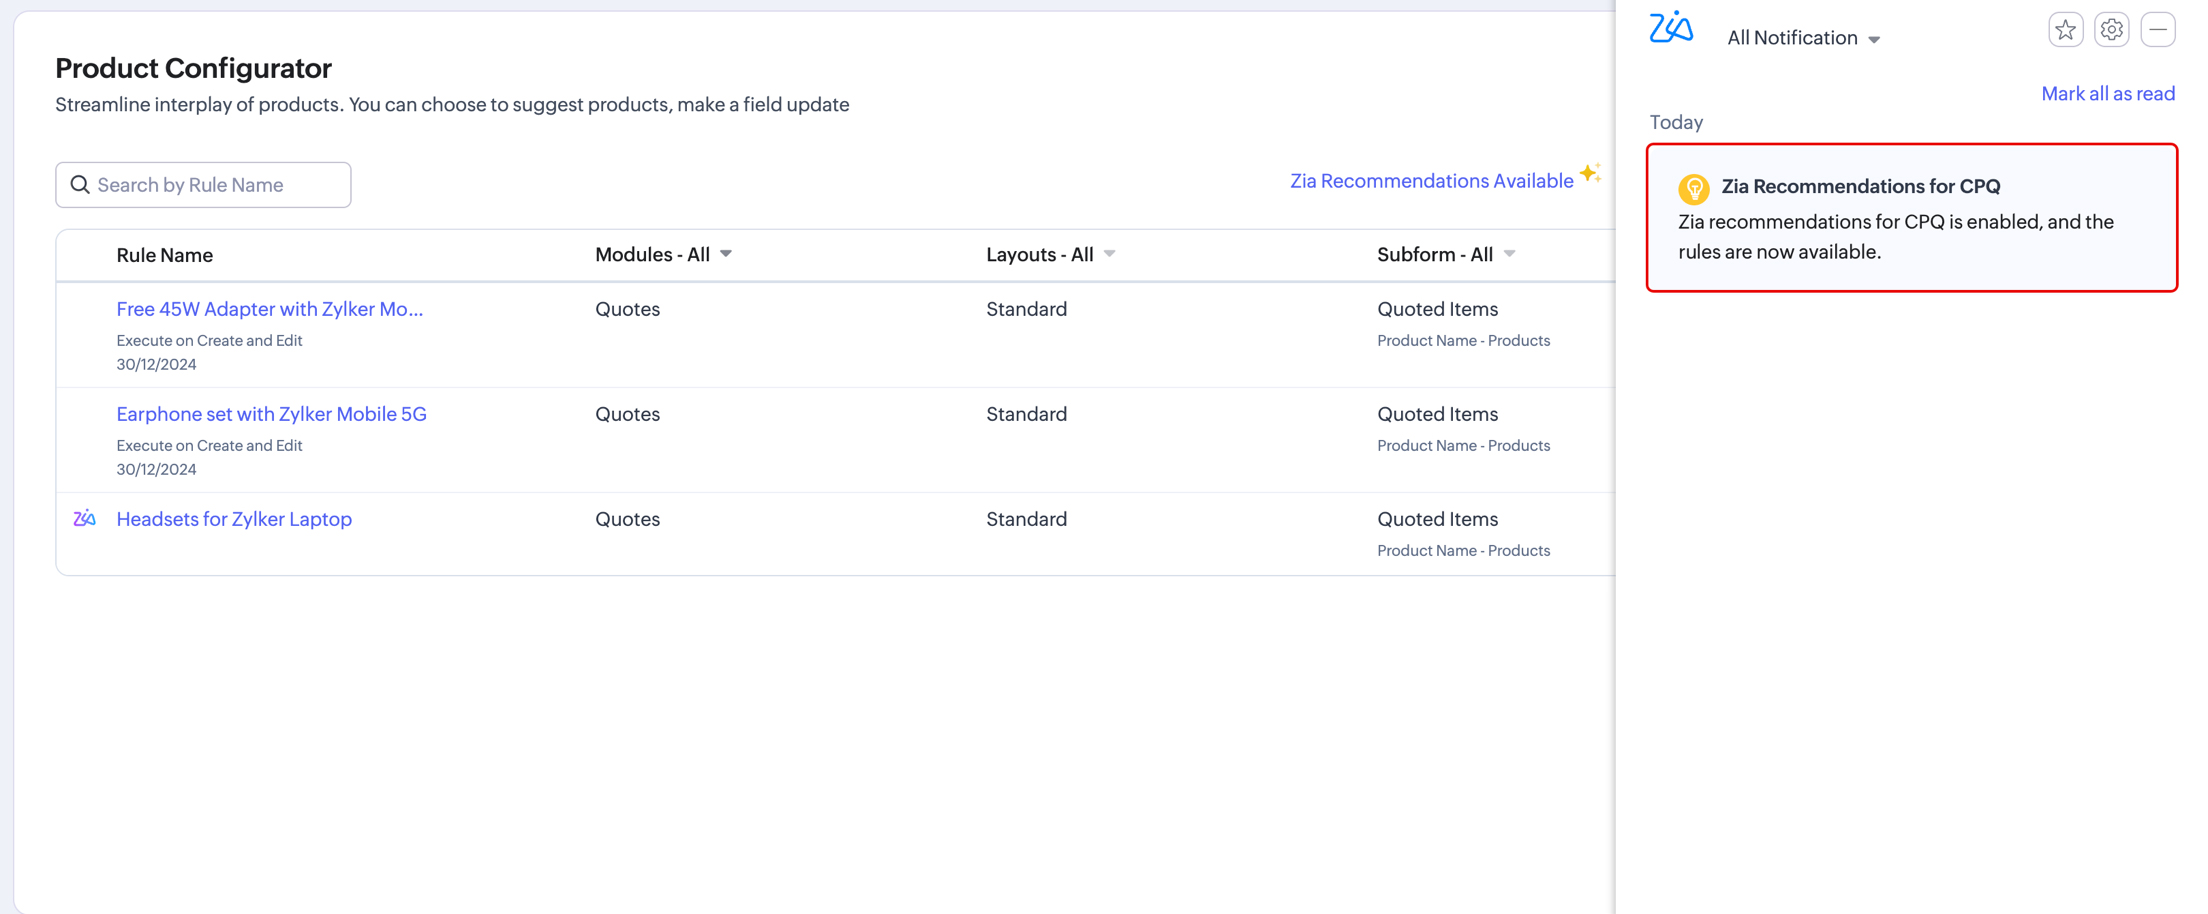This screenshot has height=914, width=2208.
Task: Open Free 45W Adapter rule
Action: point(269,309)
